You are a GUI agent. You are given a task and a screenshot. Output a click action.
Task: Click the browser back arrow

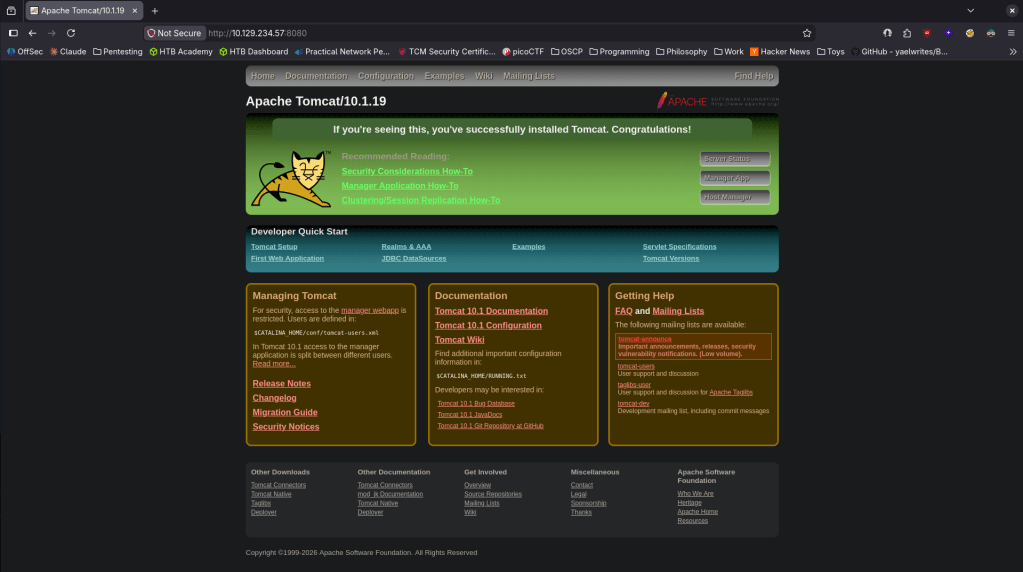coord(32,33)
